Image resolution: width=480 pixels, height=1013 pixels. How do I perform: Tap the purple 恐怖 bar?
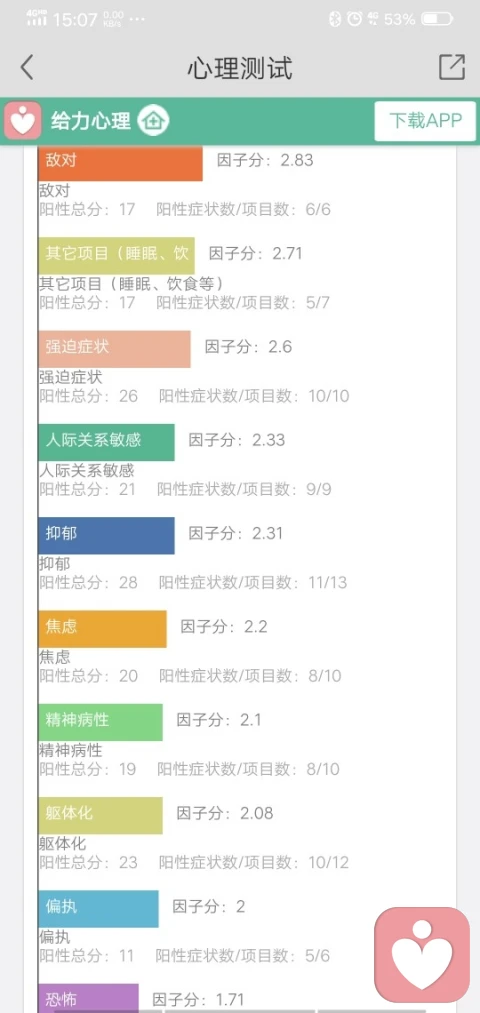coord(89,998)
